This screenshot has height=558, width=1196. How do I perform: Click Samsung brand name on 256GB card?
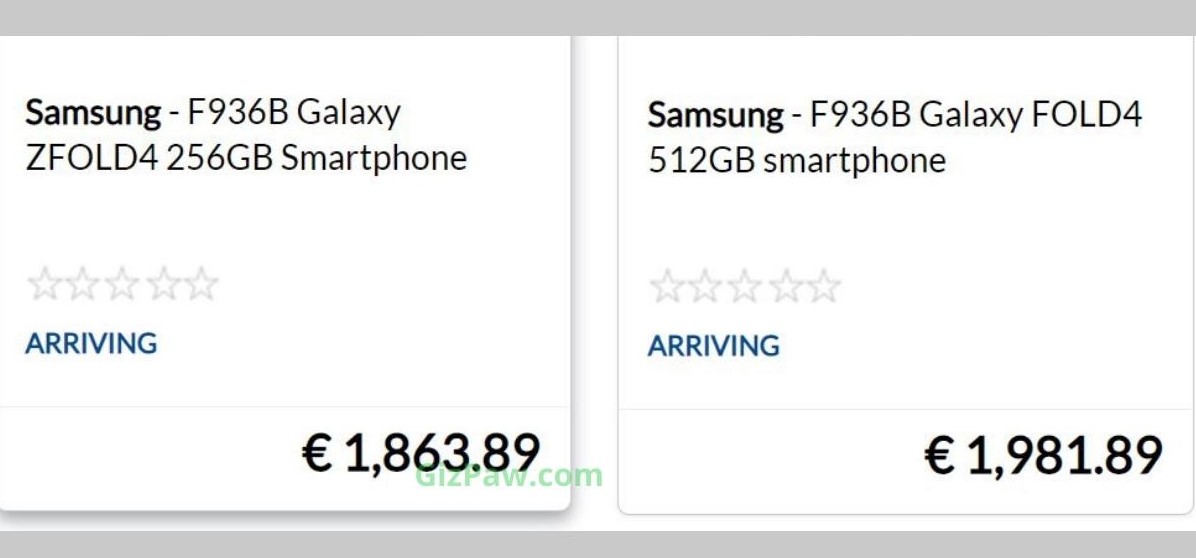point(93,112)
